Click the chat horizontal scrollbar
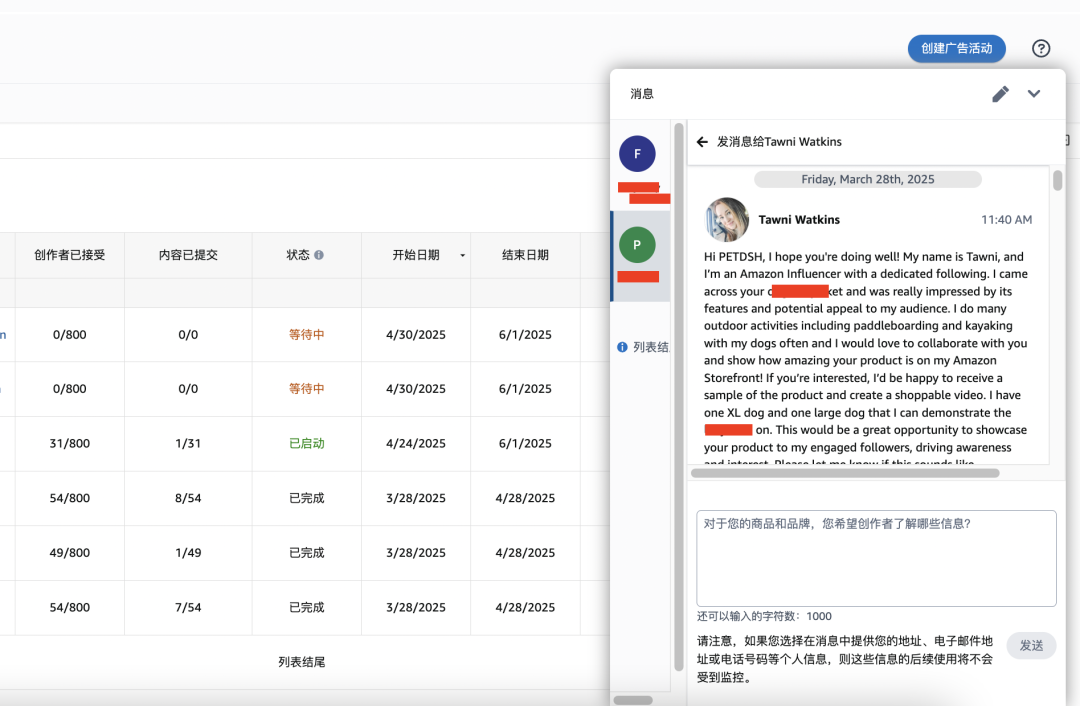Image resolution: width=1080 pixels, height=706 pixels. (x=845, y=473)
